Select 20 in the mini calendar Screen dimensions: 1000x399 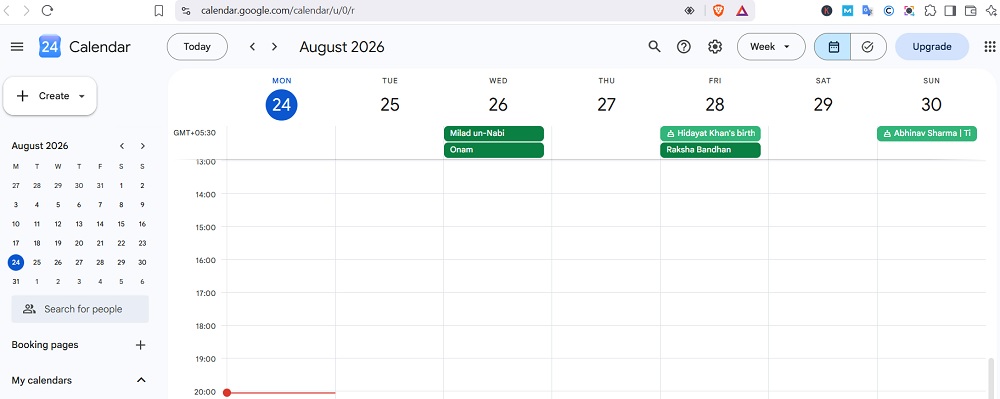[79, 243]
